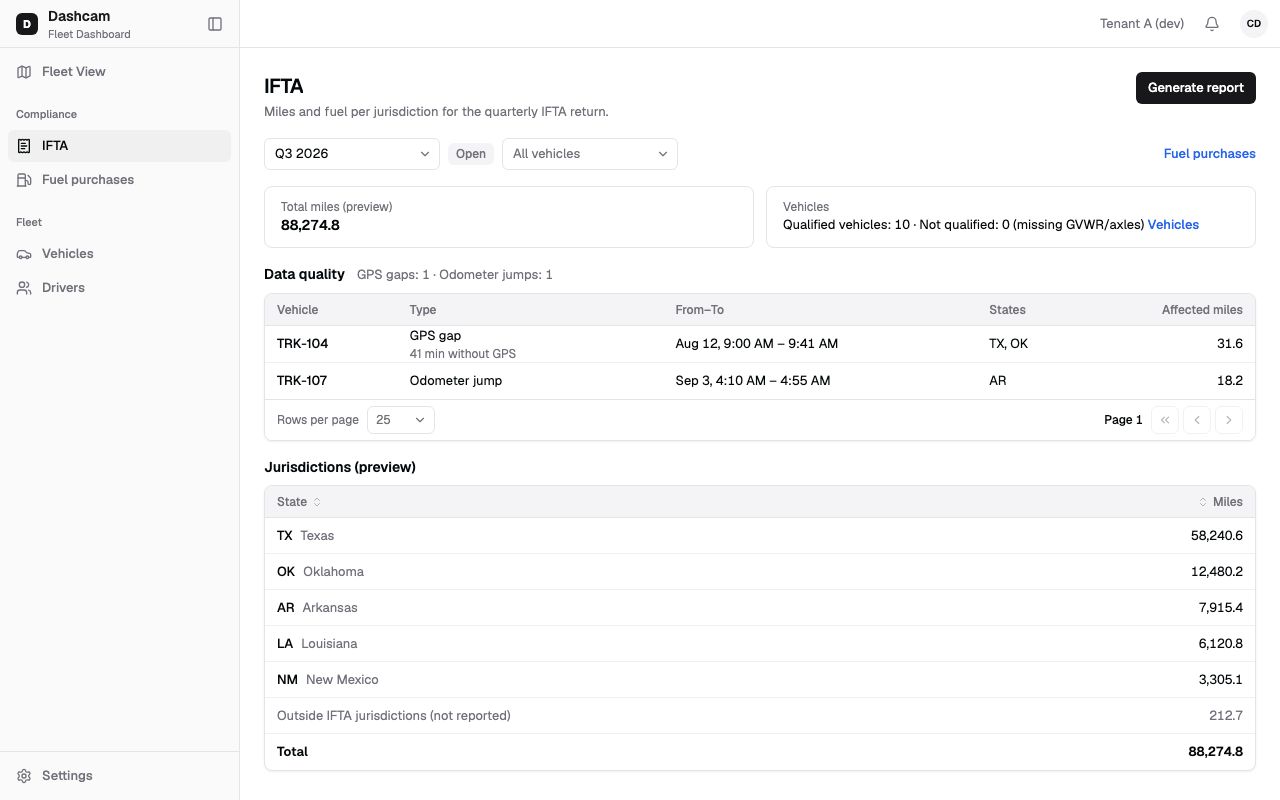Select Fuel purchases in sidebar menu
Image resolution: width=1280 pixels, height=800 pixels.
tap(120, 180)
